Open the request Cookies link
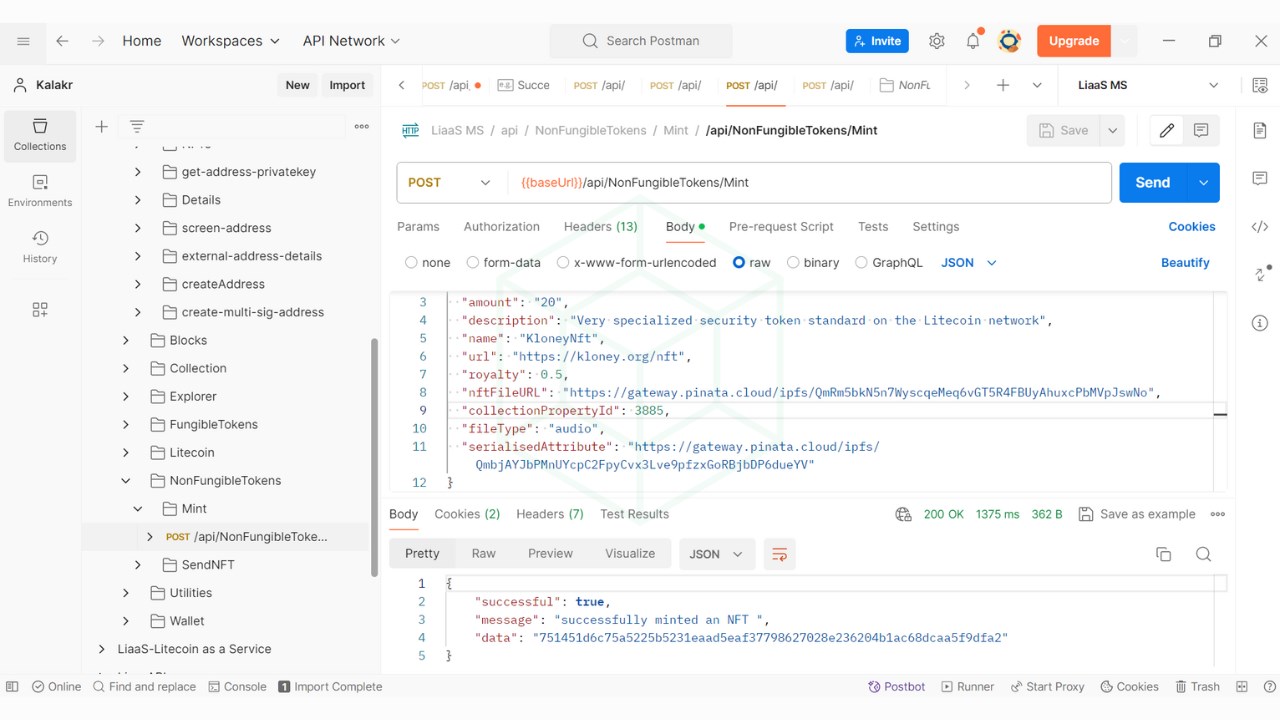 (1192, 227)
